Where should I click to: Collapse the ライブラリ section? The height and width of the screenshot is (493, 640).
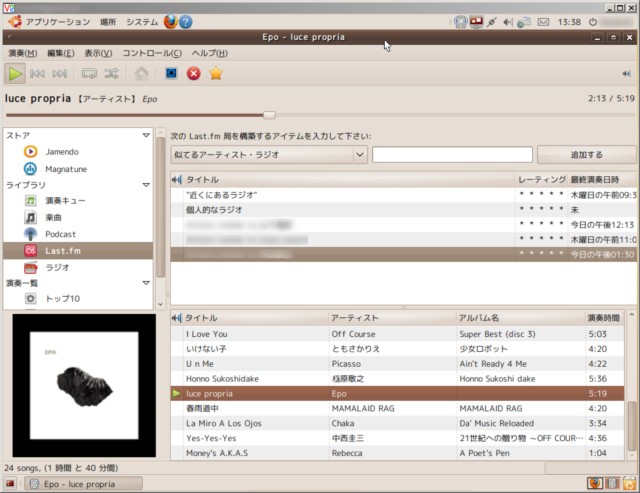point(146,185)
